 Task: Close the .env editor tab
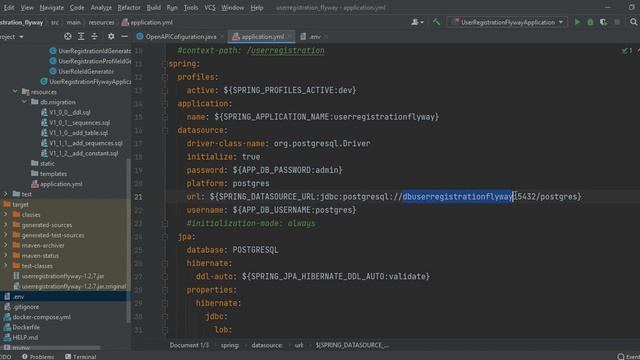point(326,37)
